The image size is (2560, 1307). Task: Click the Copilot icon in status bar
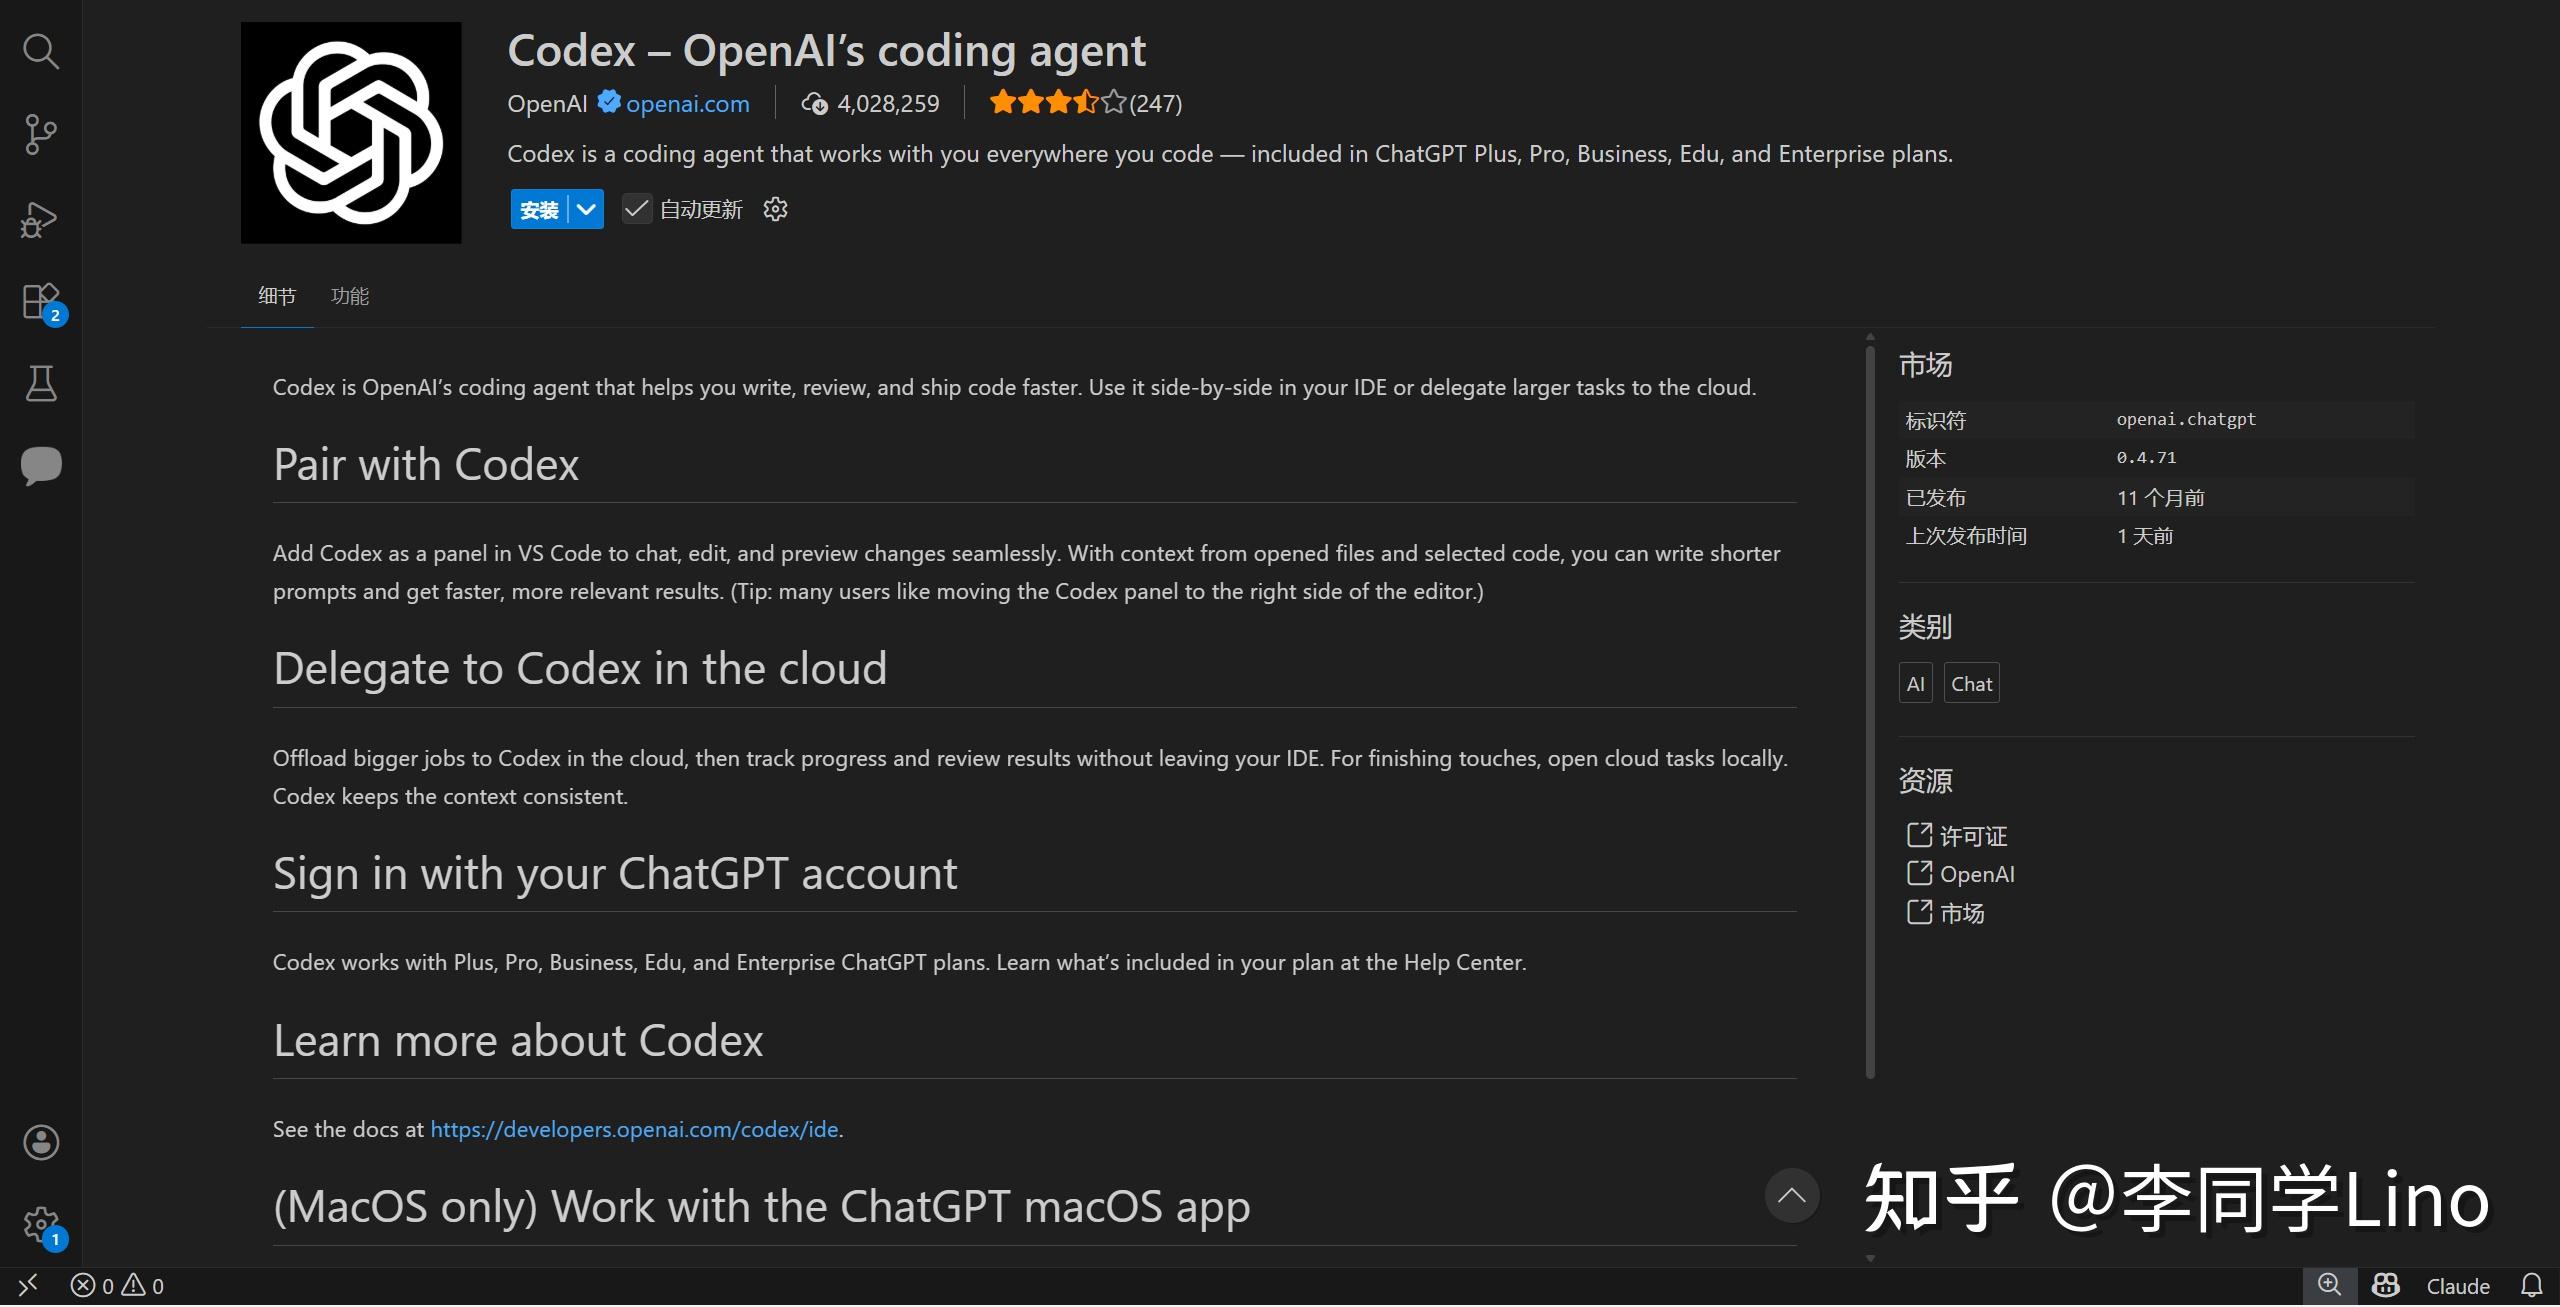tap(2386, 1285)
